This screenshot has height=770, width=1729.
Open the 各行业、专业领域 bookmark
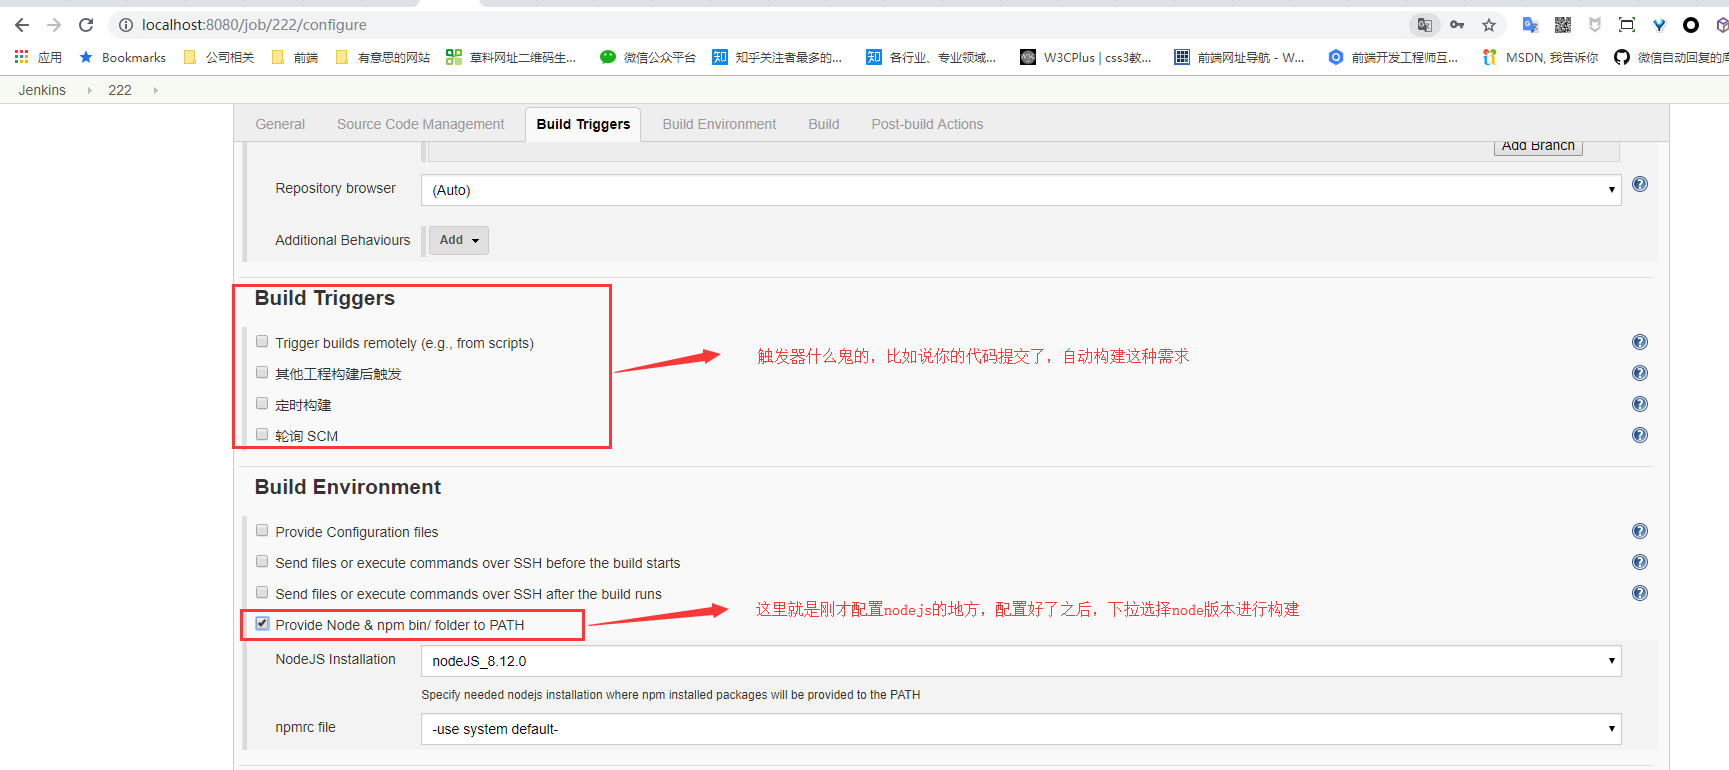[x=931, y=57]
